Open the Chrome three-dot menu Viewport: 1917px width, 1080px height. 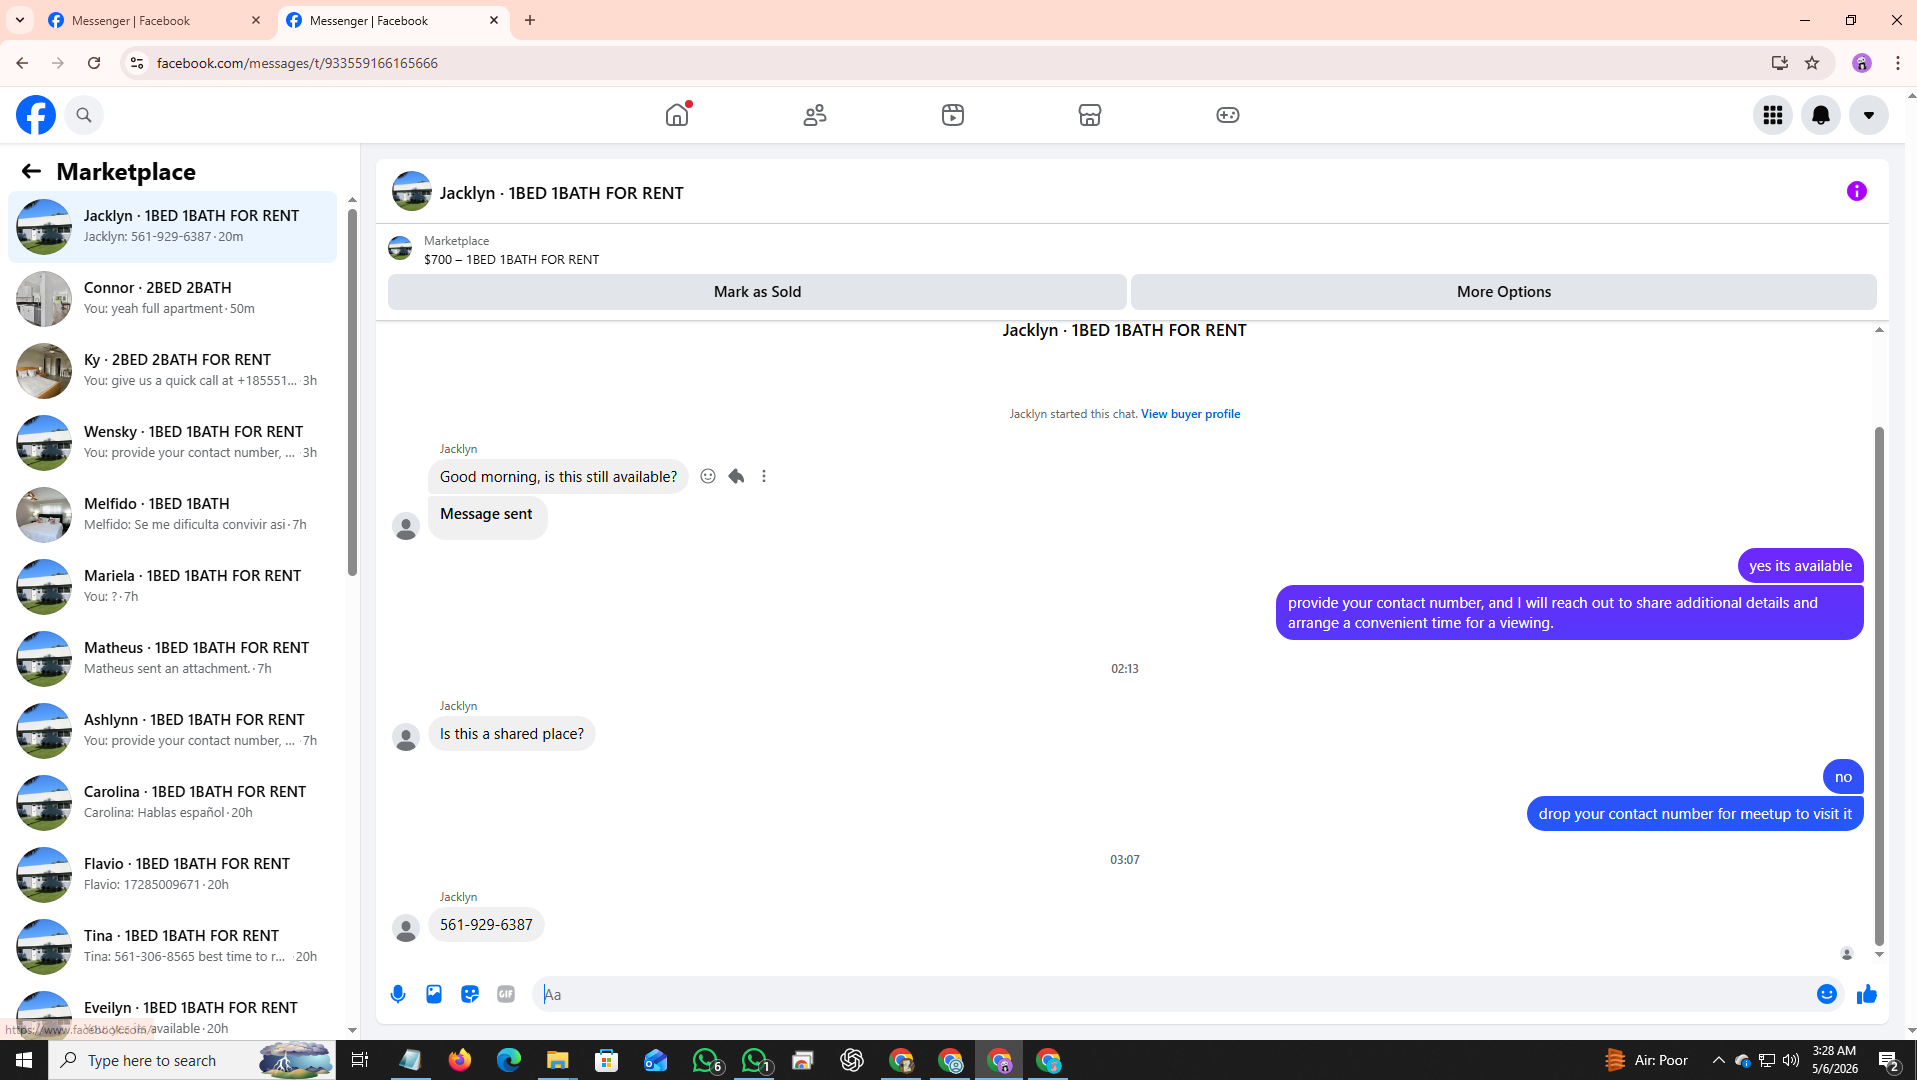point(1898,63)
